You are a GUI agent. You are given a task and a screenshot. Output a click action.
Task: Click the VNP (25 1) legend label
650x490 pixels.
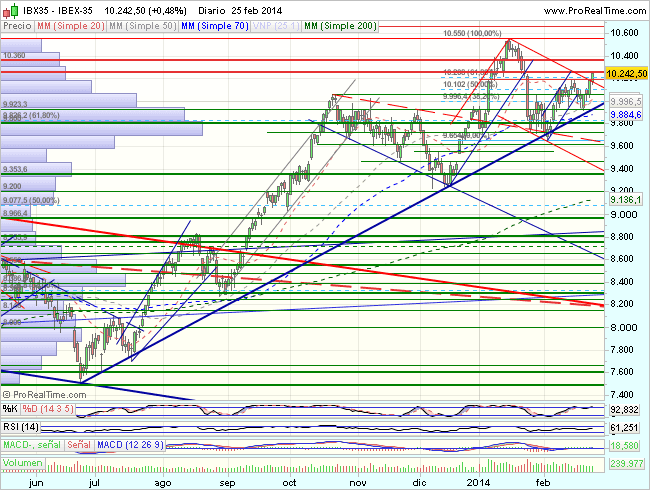pos(276,26)
